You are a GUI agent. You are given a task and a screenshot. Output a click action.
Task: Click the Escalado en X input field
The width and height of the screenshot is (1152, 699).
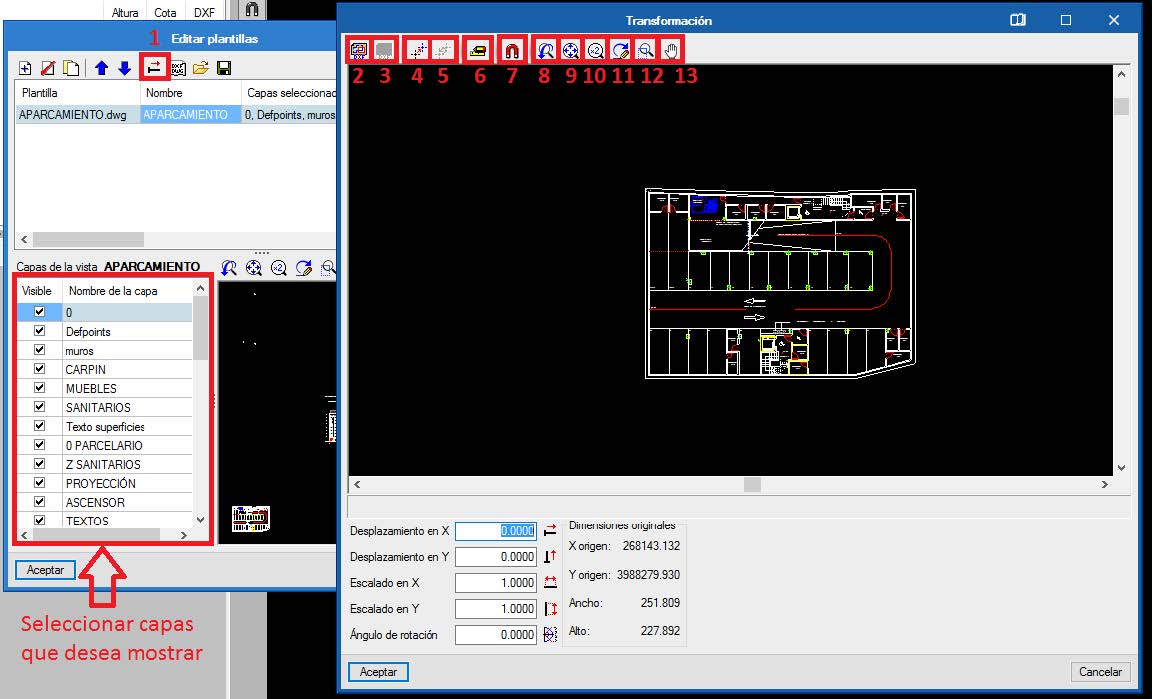(x=496, y=583)
